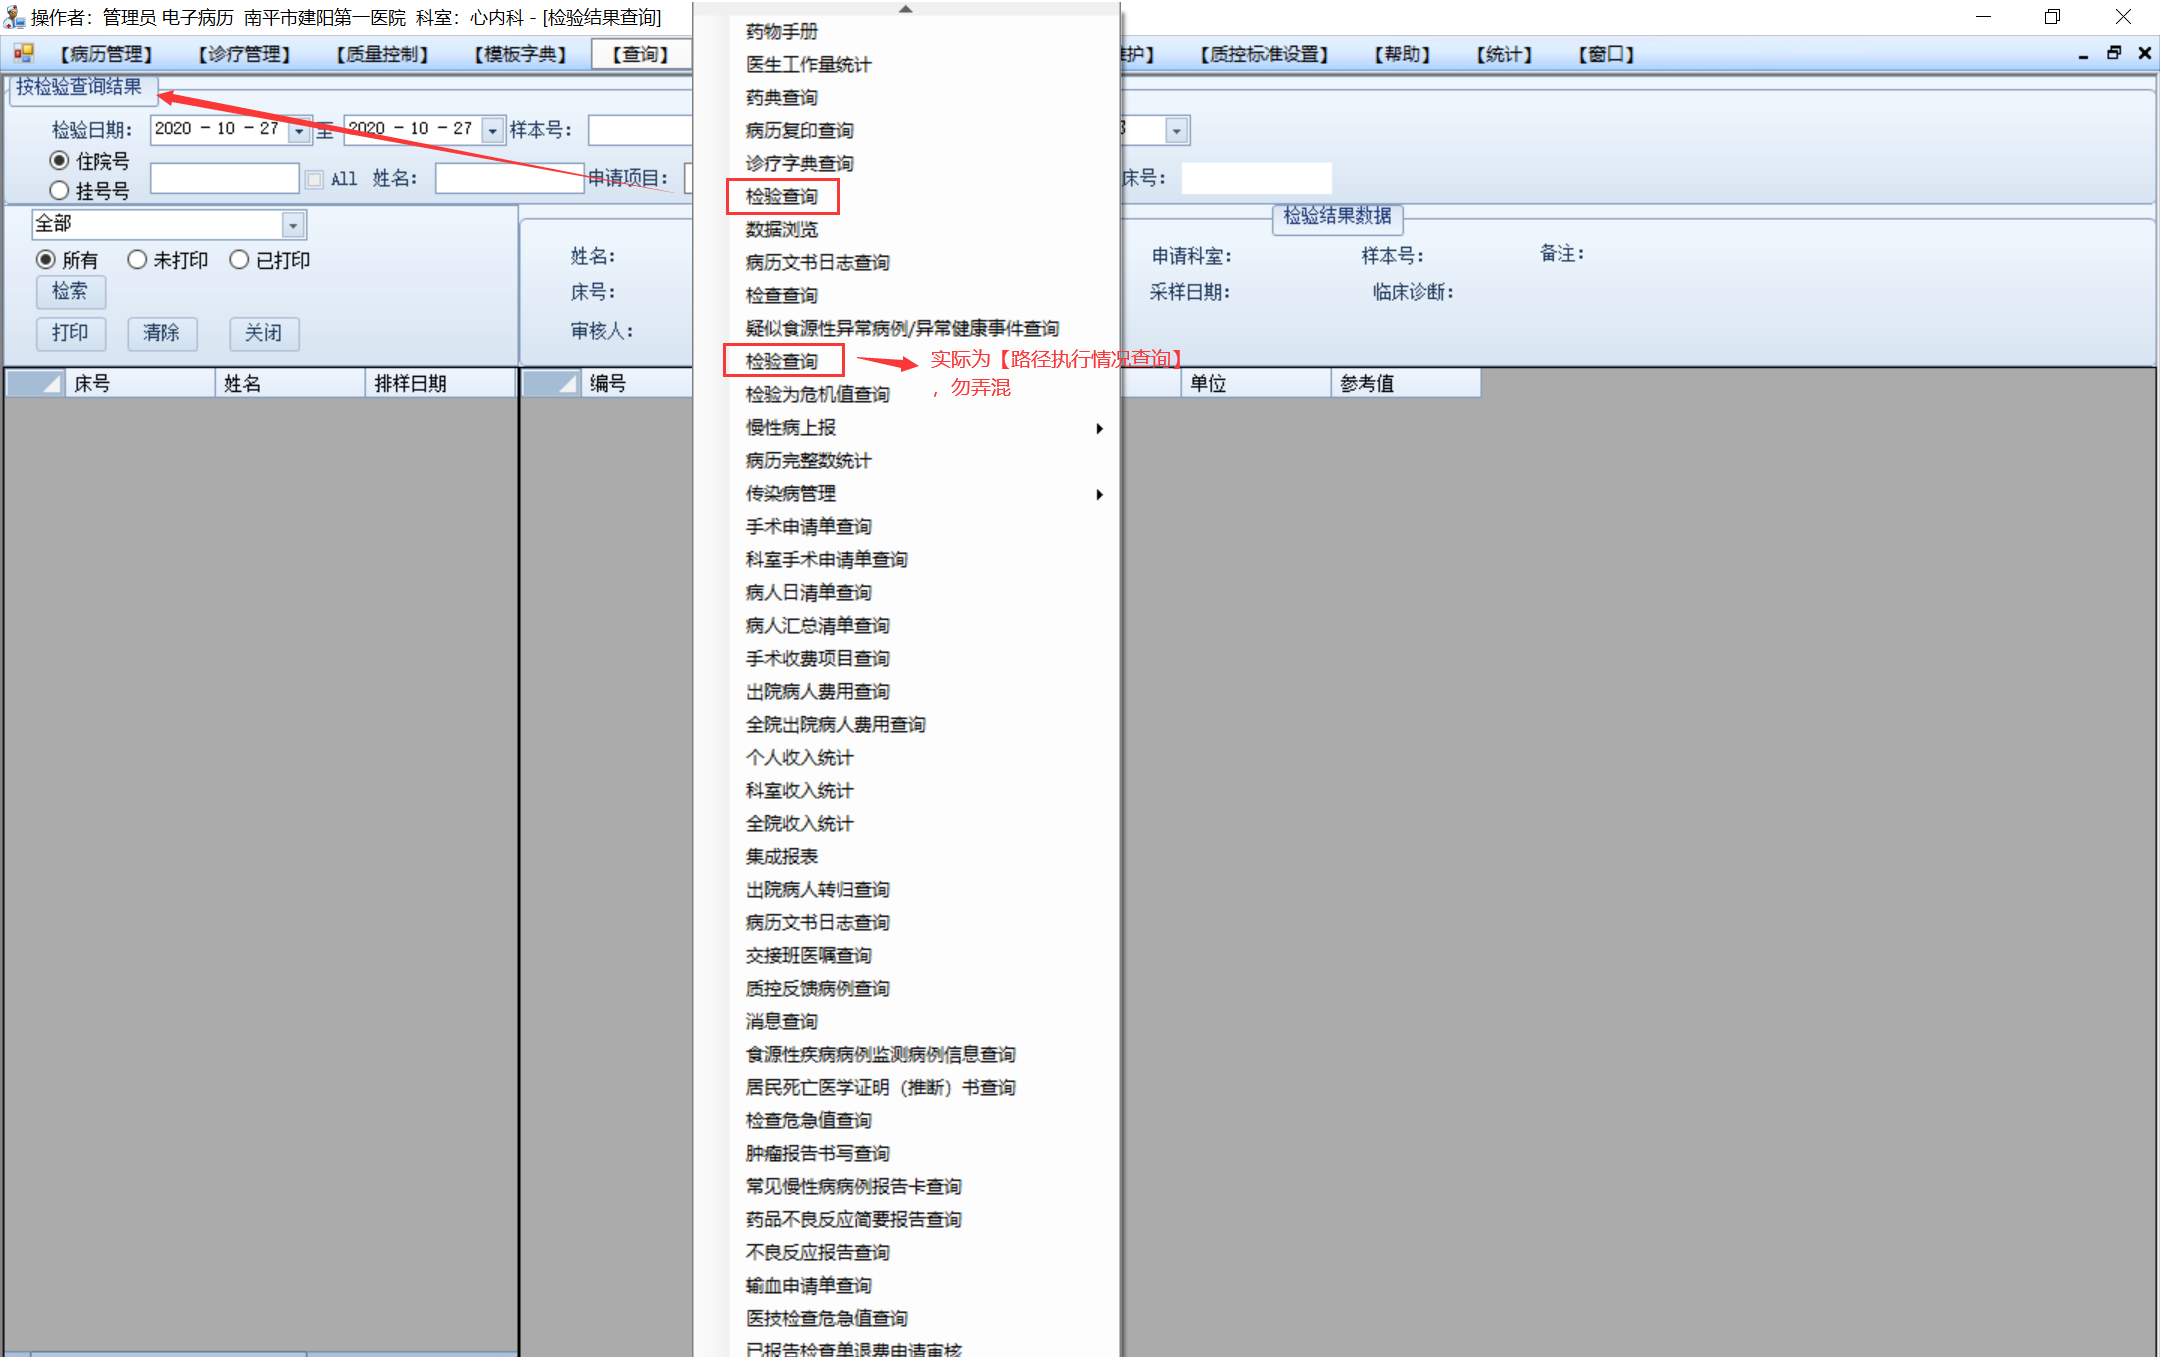2160x1357 pixels.
Task: Choose 检验为危机值查询 from the menu
Action: point(817,394)
